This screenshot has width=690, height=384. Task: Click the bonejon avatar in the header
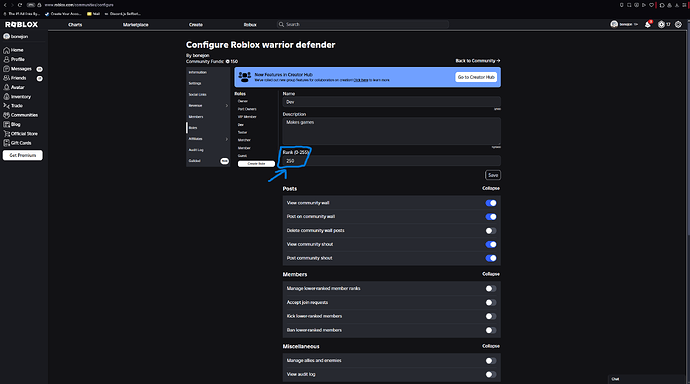(614, 24)
